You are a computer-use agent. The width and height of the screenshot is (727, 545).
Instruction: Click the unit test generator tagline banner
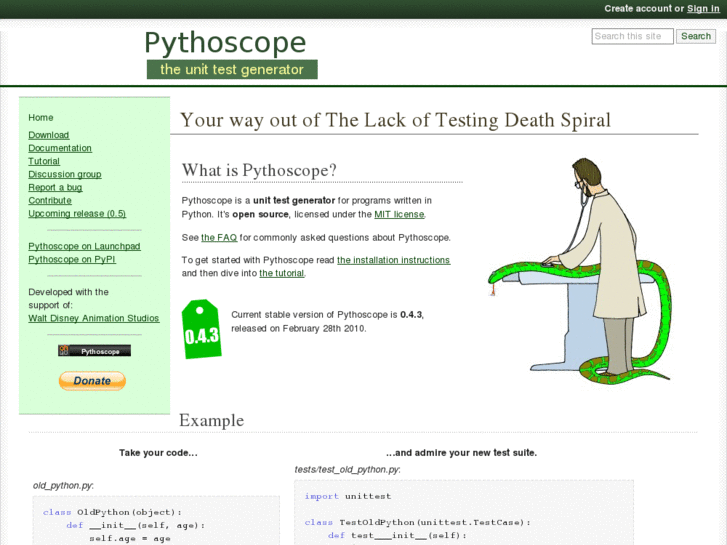coord(232,70)
